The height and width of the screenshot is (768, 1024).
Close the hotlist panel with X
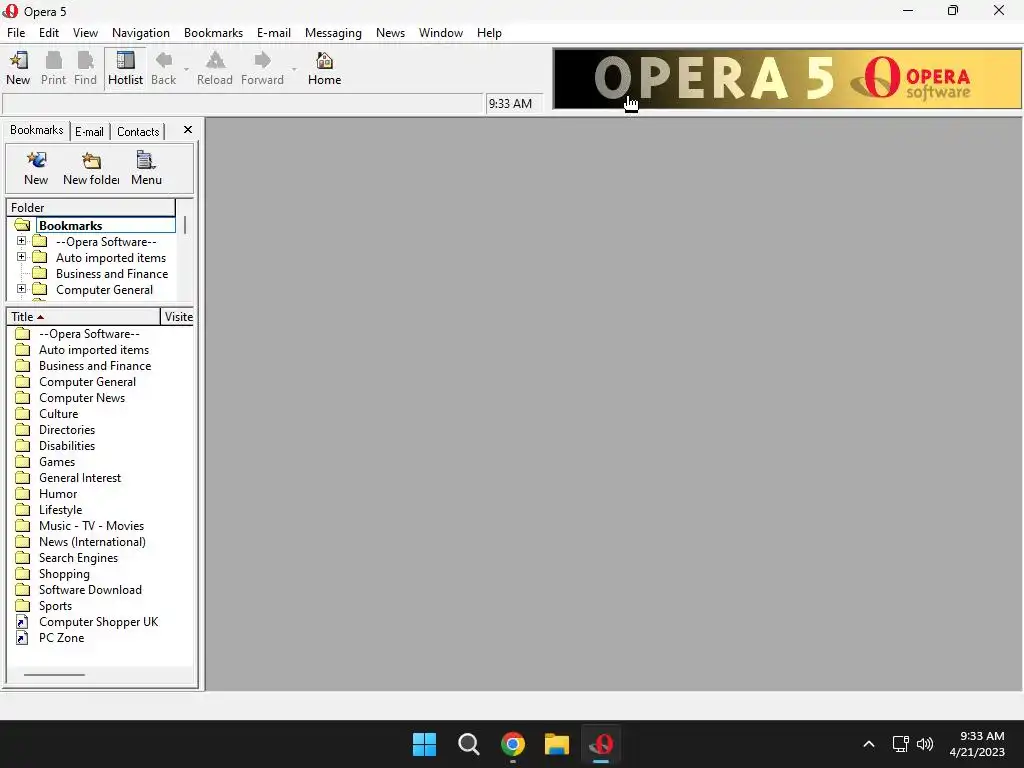(x=187, y=130)
